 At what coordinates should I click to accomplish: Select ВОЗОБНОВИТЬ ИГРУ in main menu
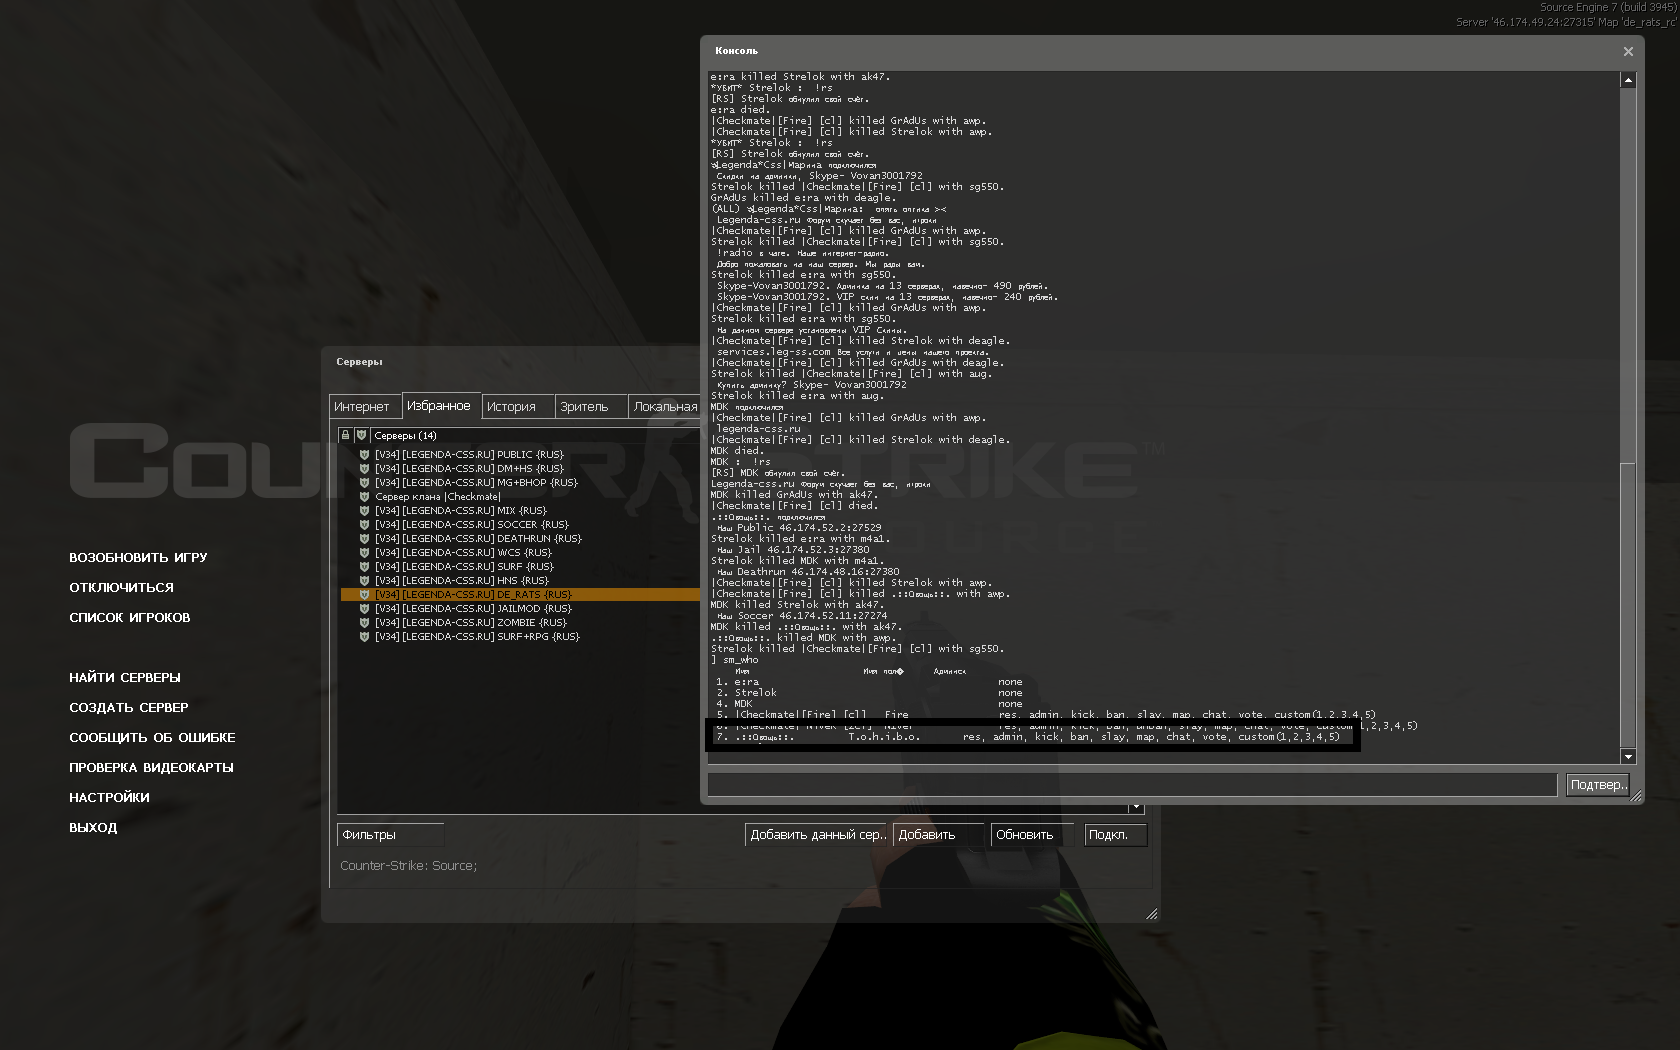click(x=138, y=558)
